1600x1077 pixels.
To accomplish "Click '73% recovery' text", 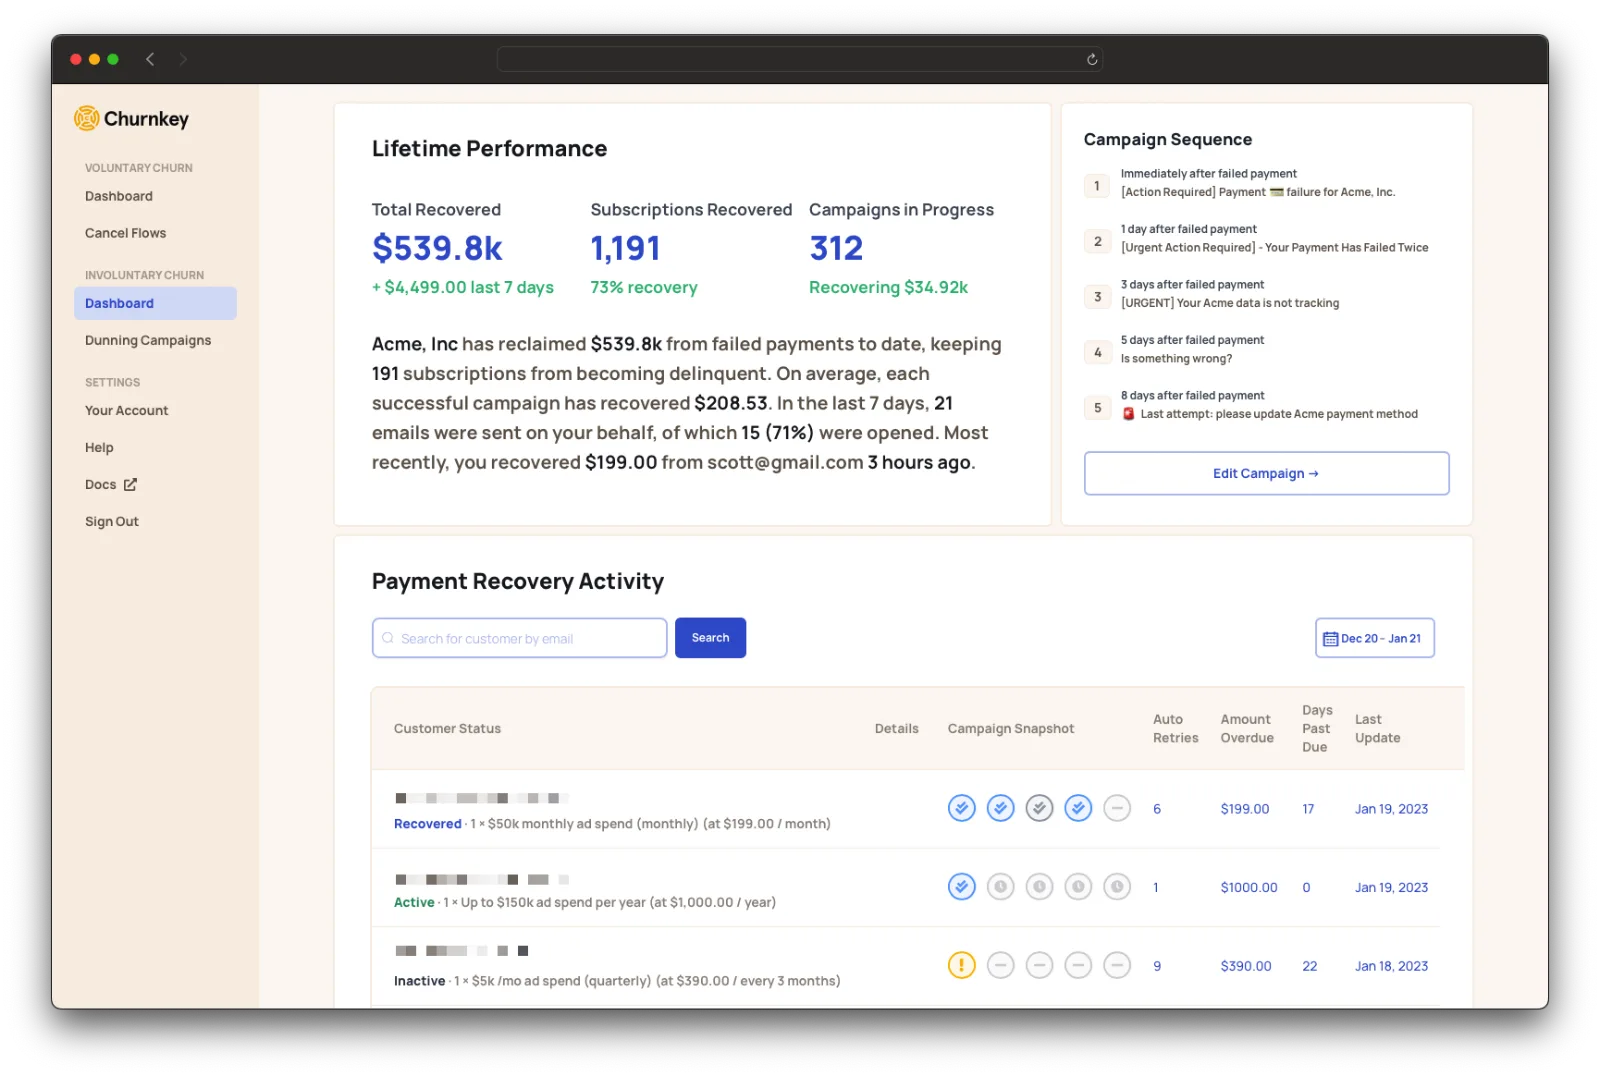I will (644, 287).
